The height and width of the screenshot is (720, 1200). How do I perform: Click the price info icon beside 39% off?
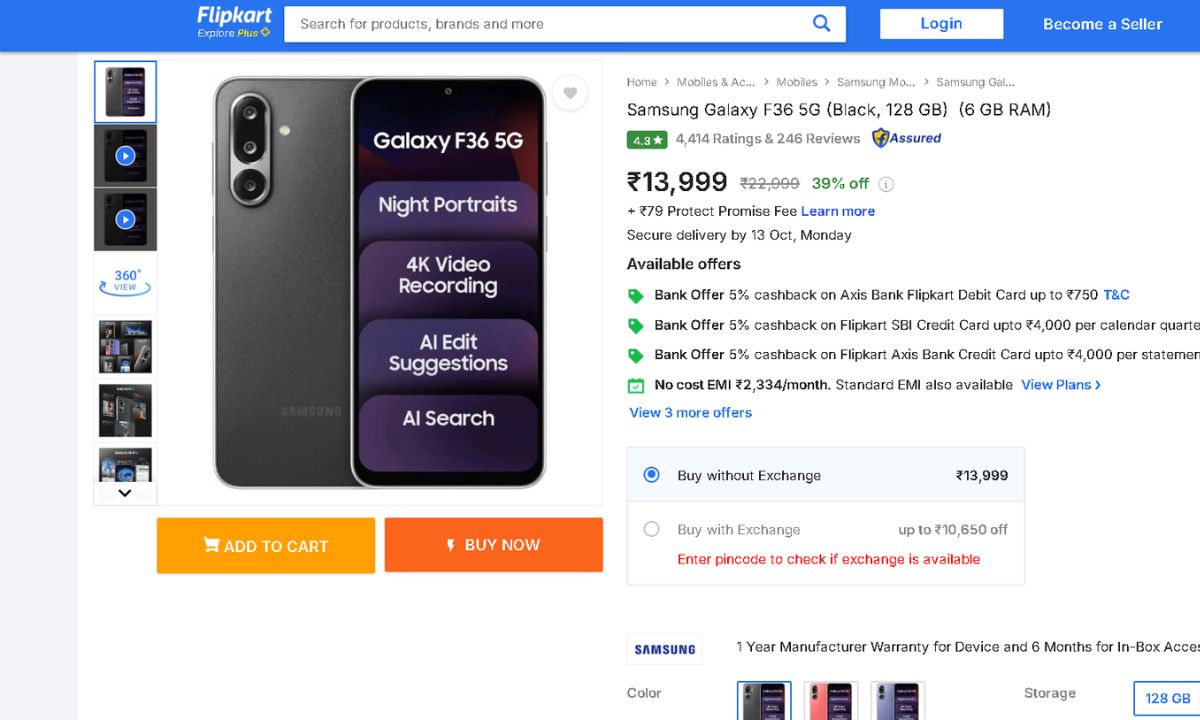point(886,184)
